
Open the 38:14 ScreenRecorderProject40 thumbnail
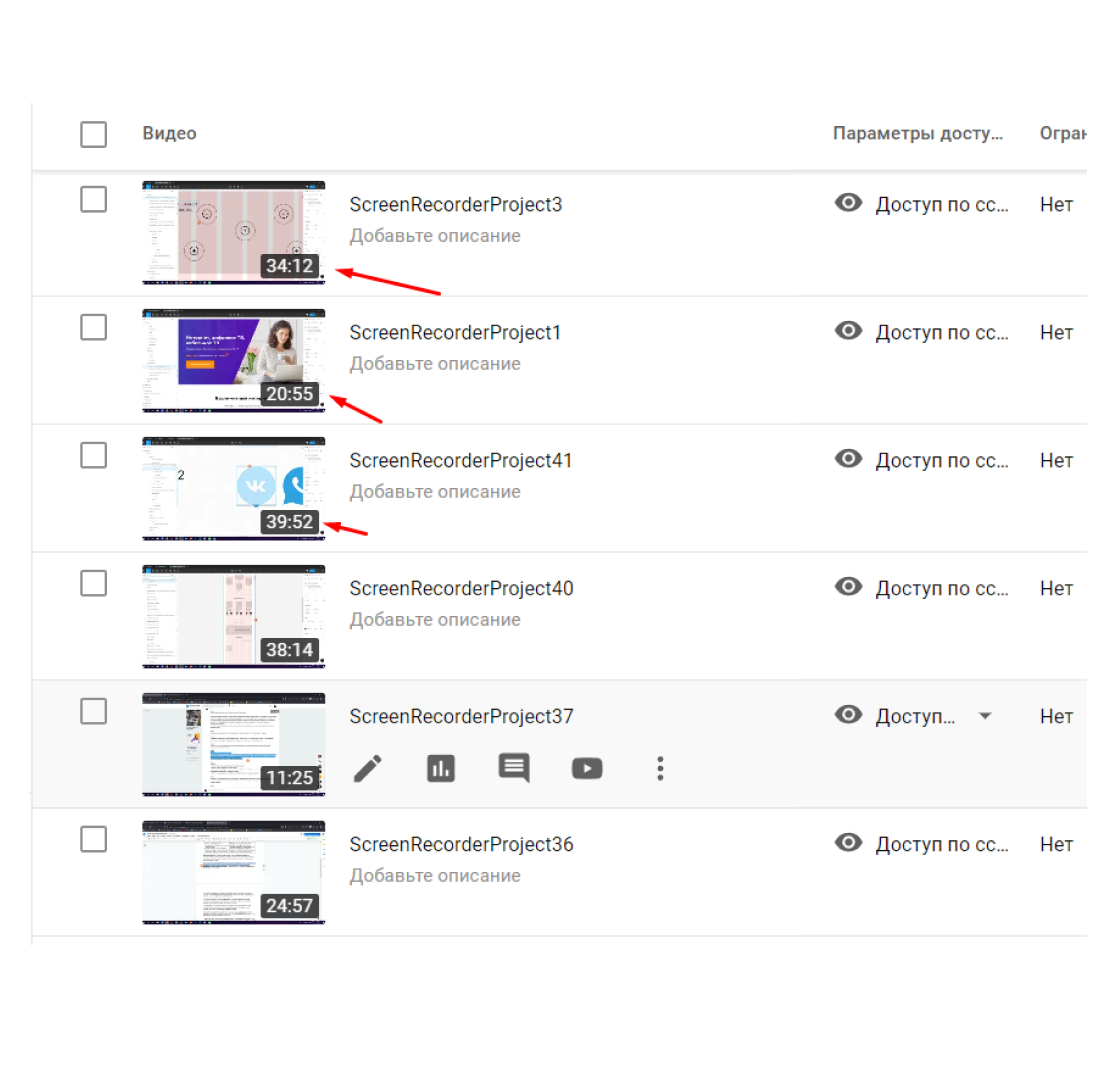pyautogui.click(x=233, y=616)
